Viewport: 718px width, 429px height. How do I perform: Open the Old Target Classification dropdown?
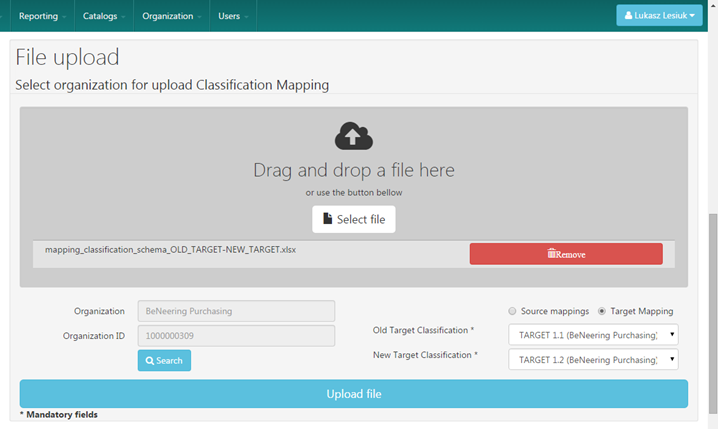click(x=593, y=334)
